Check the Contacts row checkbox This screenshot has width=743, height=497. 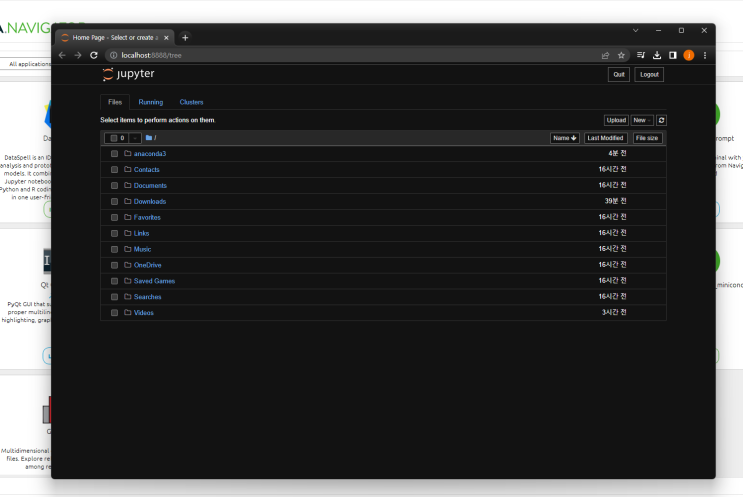coord(114,170)
